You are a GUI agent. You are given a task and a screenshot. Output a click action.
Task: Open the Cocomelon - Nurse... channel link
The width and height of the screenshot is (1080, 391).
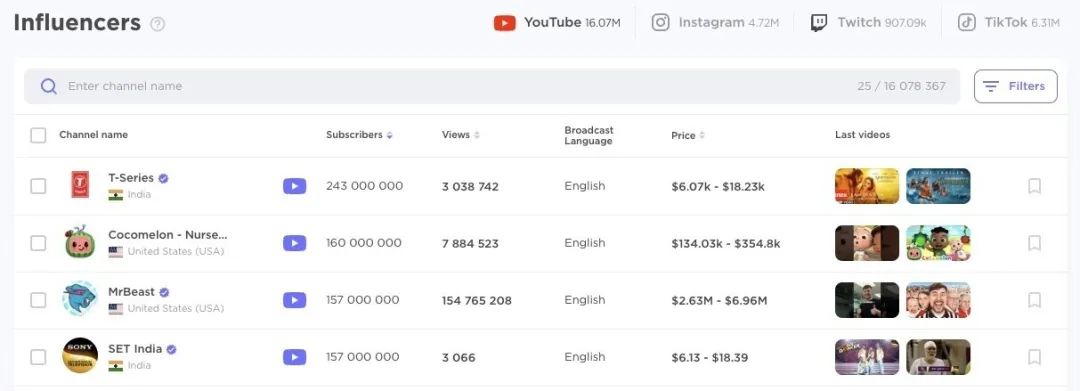tap(167, 235)
